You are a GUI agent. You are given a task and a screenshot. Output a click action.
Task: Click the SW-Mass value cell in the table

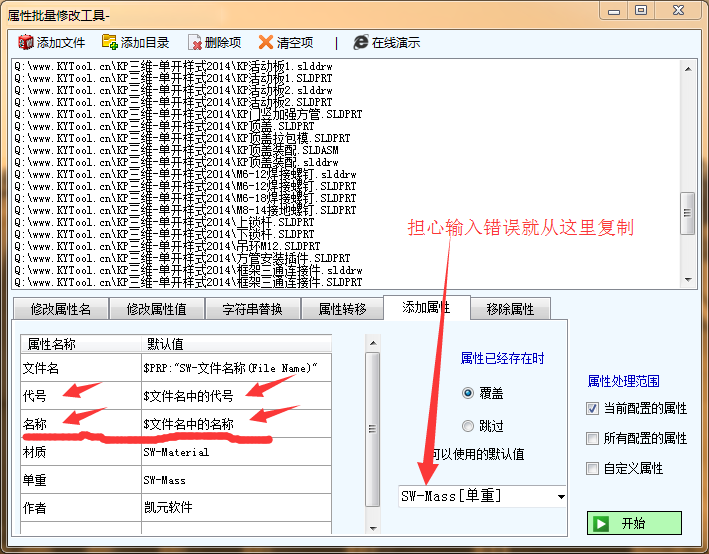pos(236,480)
